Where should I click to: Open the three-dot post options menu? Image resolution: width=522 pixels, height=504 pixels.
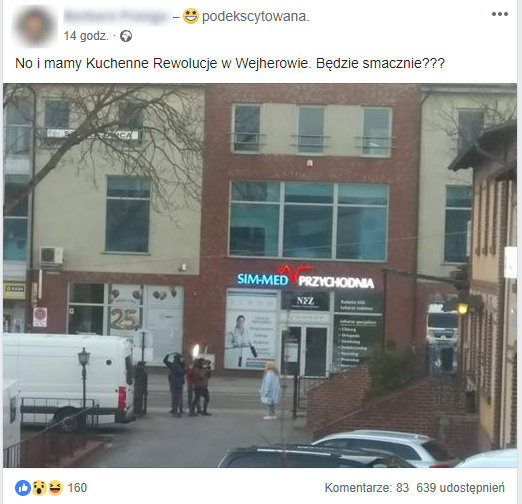500,14
